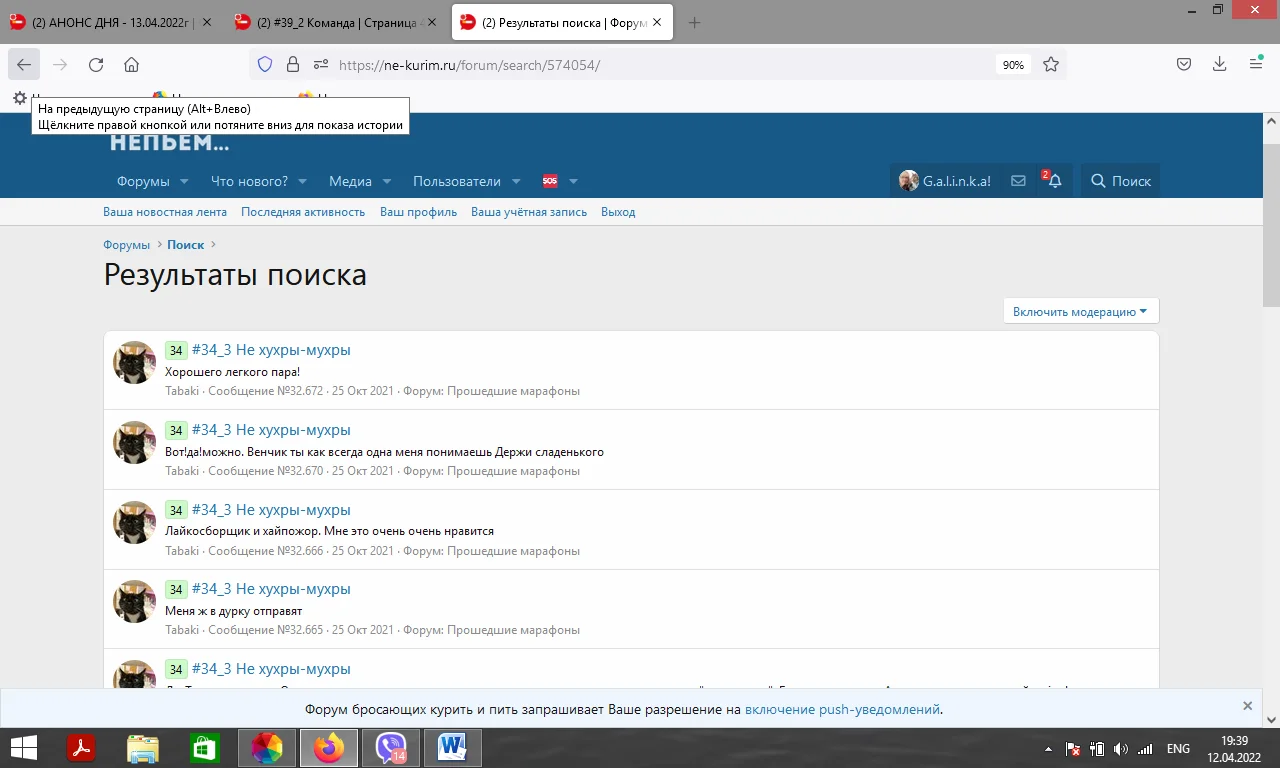Open the 'Что нового?' menu

tap(252, 181)
